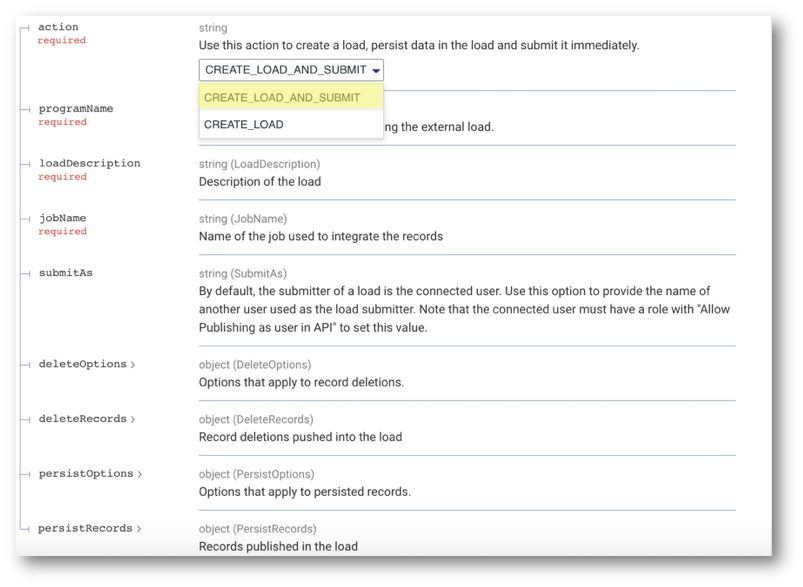The width and height of the screenshot is (803, 587).
Task: Open the action value dropdown
Action: click(290, 70)
